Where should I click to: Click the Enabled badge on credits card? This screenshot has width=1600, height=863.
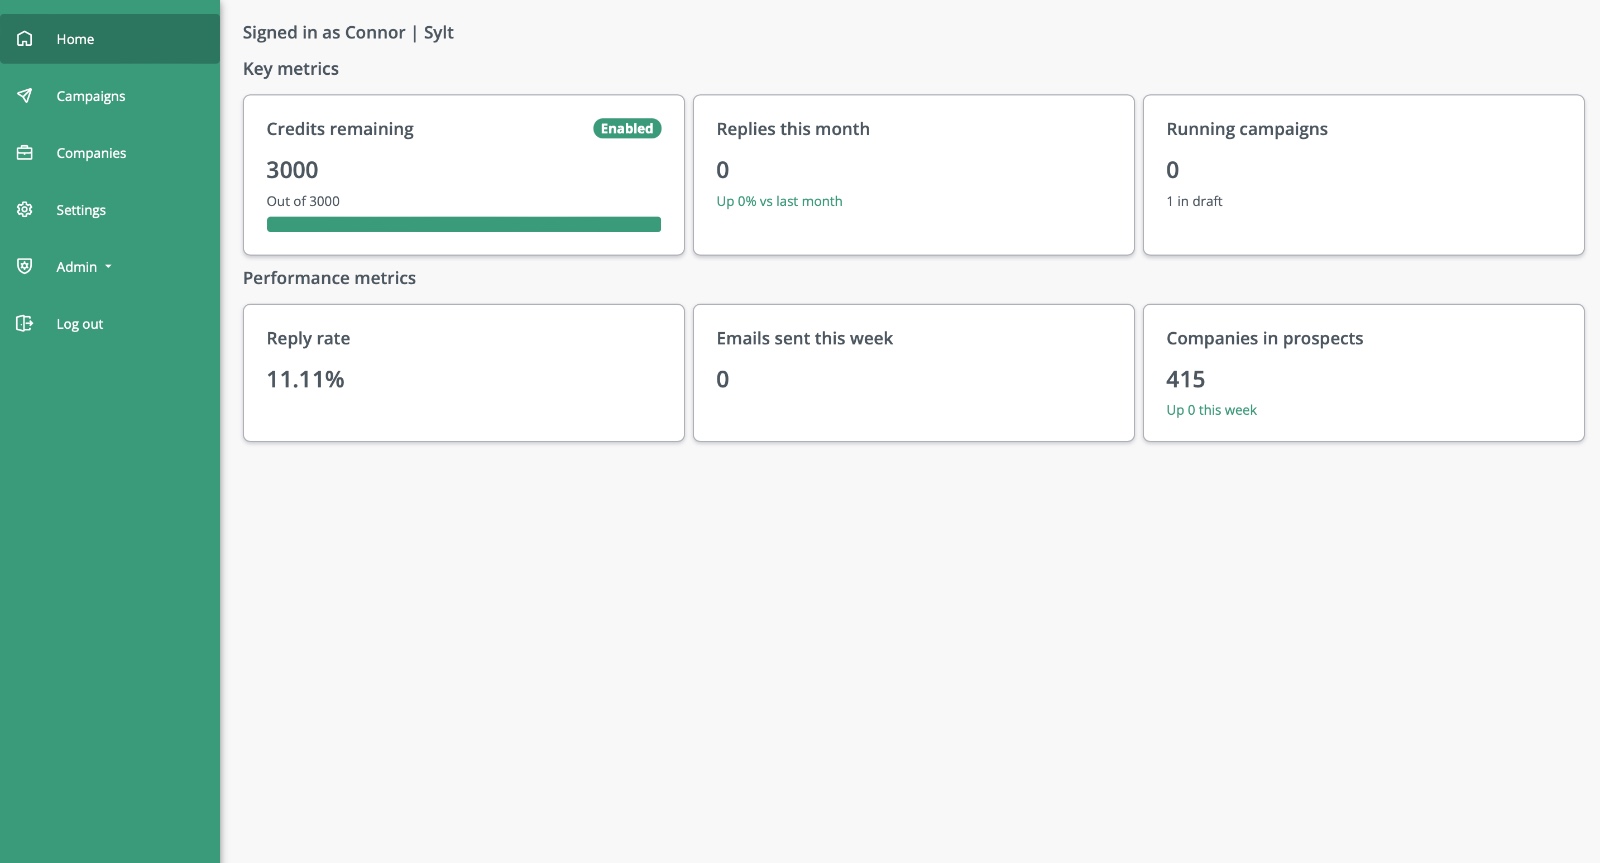tap(627, 129)
